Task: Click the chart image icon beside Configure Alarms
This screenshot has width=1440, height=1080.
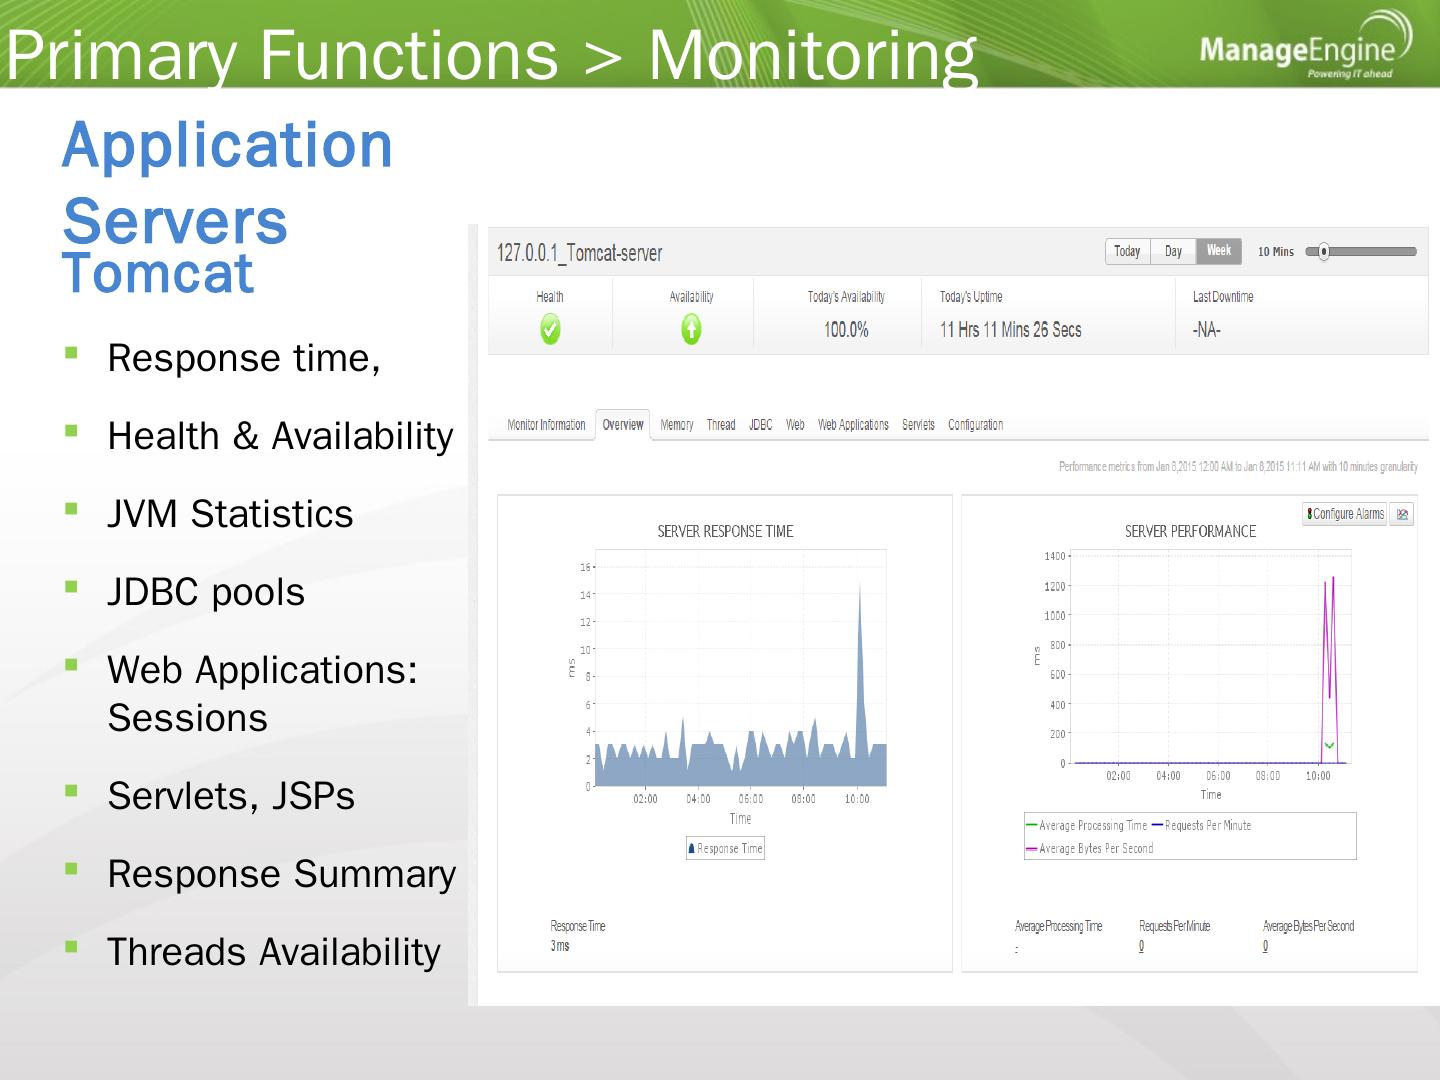Action: coord(1402,514)
